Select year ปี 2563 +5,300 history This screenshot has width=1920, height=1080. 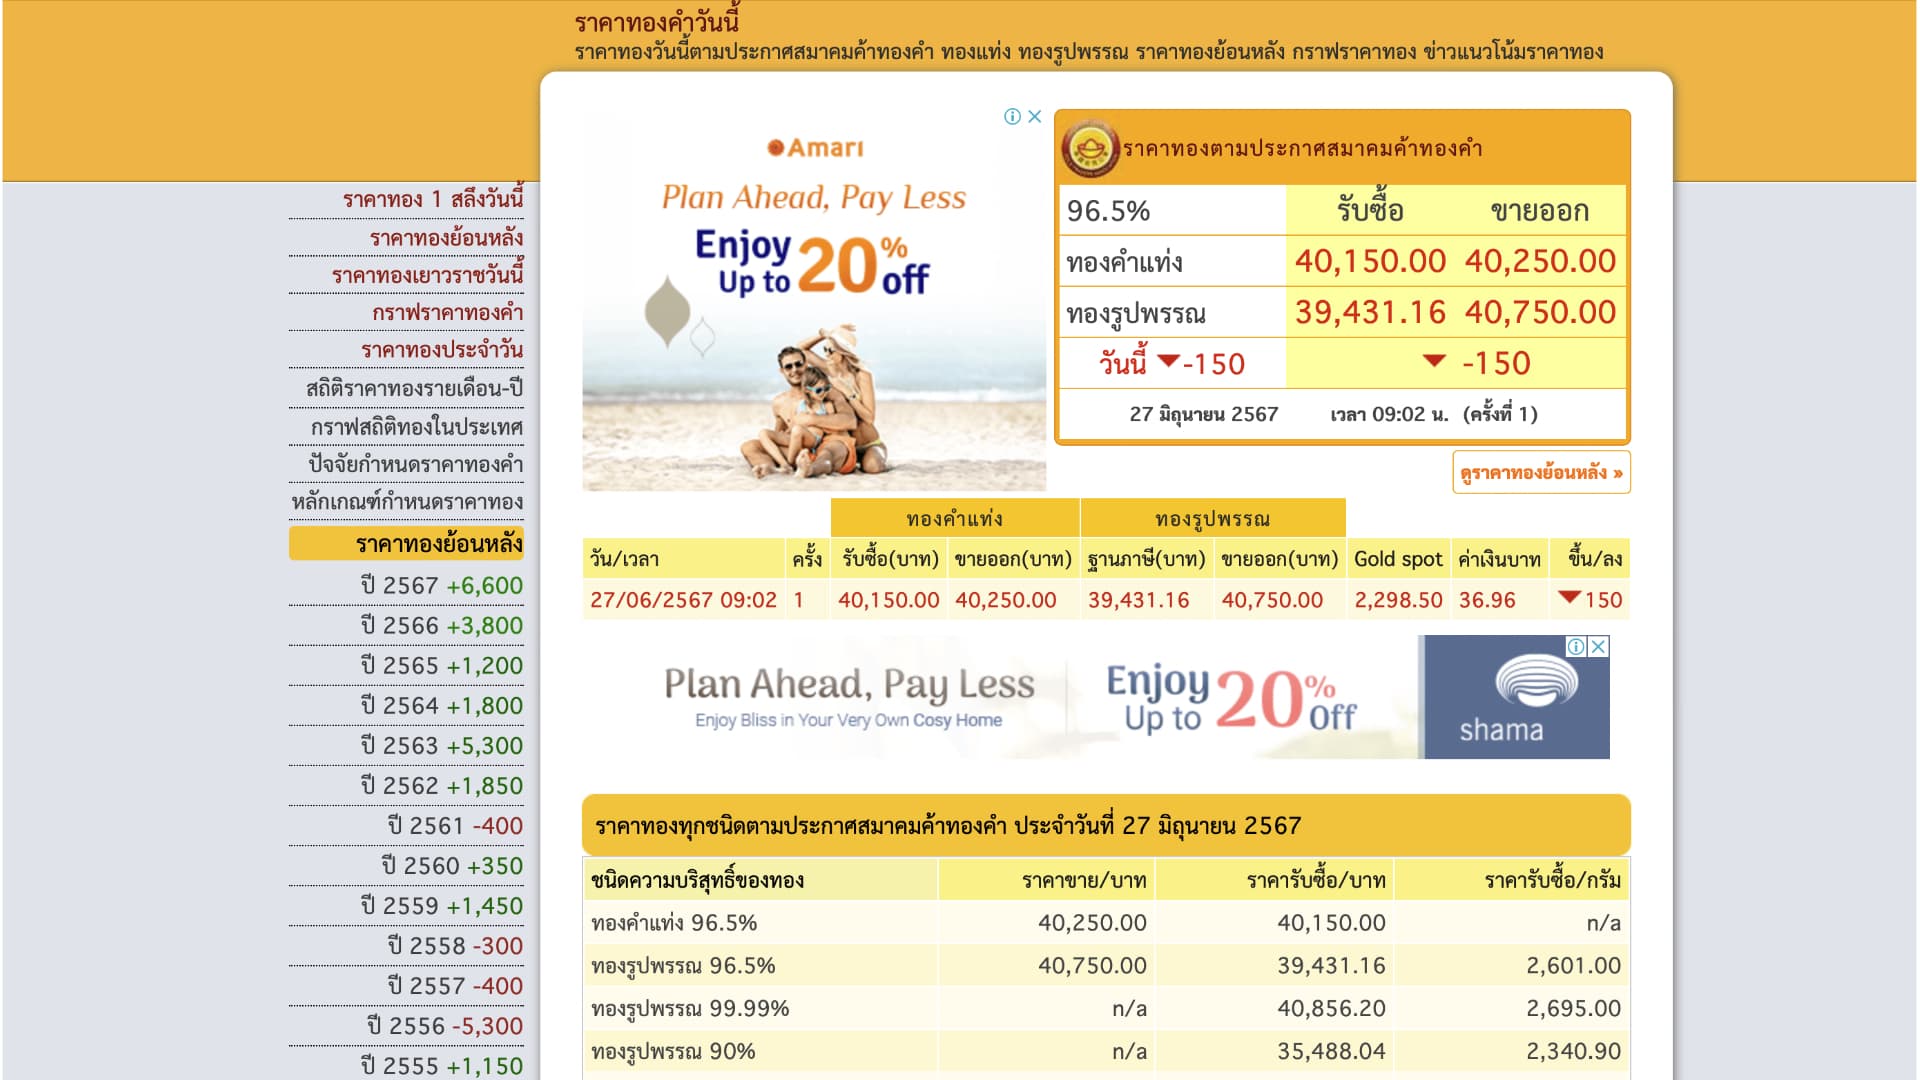441,746
